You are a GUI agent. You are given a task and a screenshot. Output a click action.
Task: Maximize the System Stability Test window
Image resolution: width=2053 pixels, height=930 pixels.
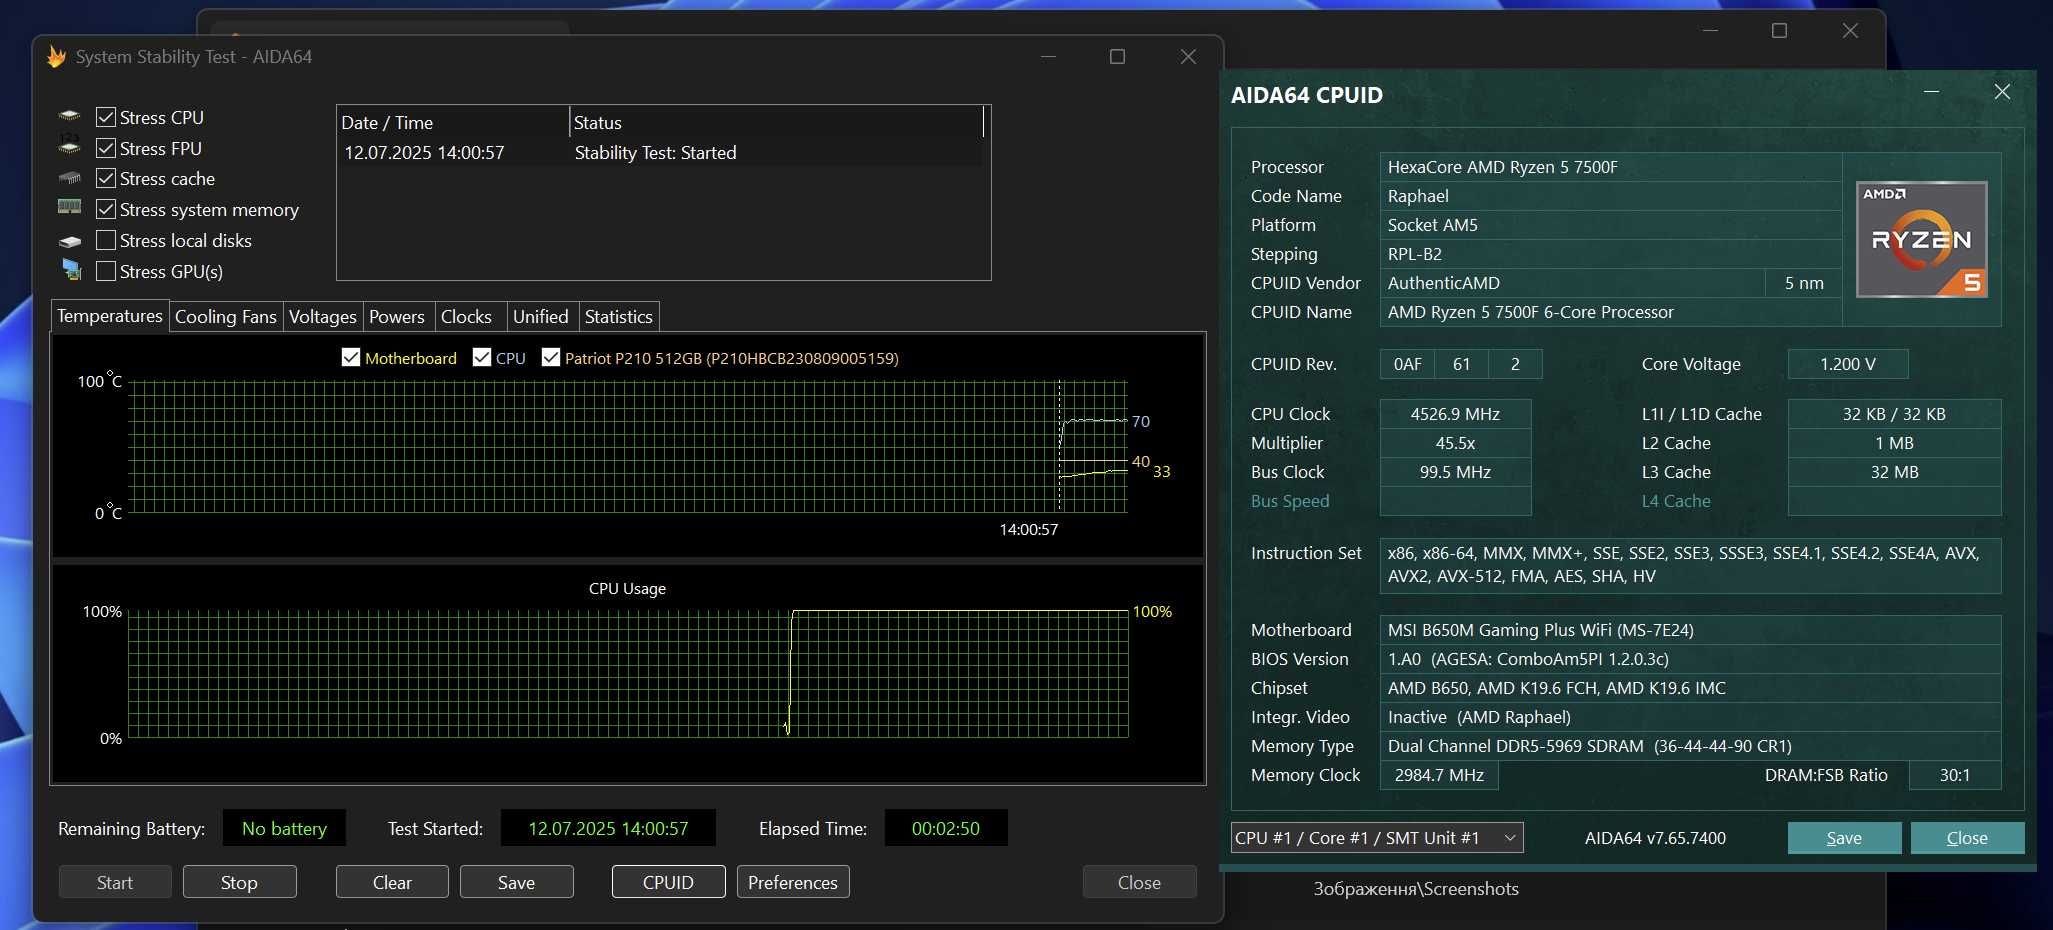coord(1117,57)
